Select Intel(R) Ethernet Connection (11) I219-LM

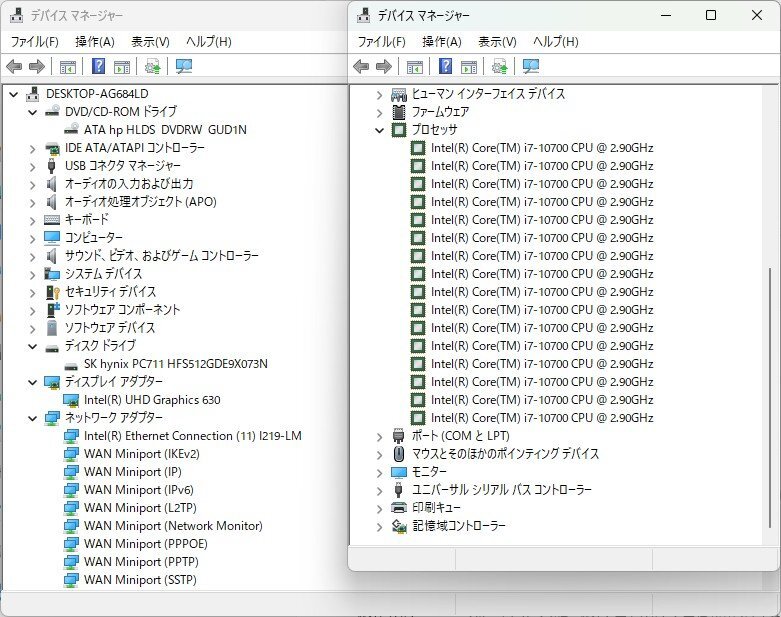[192, 436]
